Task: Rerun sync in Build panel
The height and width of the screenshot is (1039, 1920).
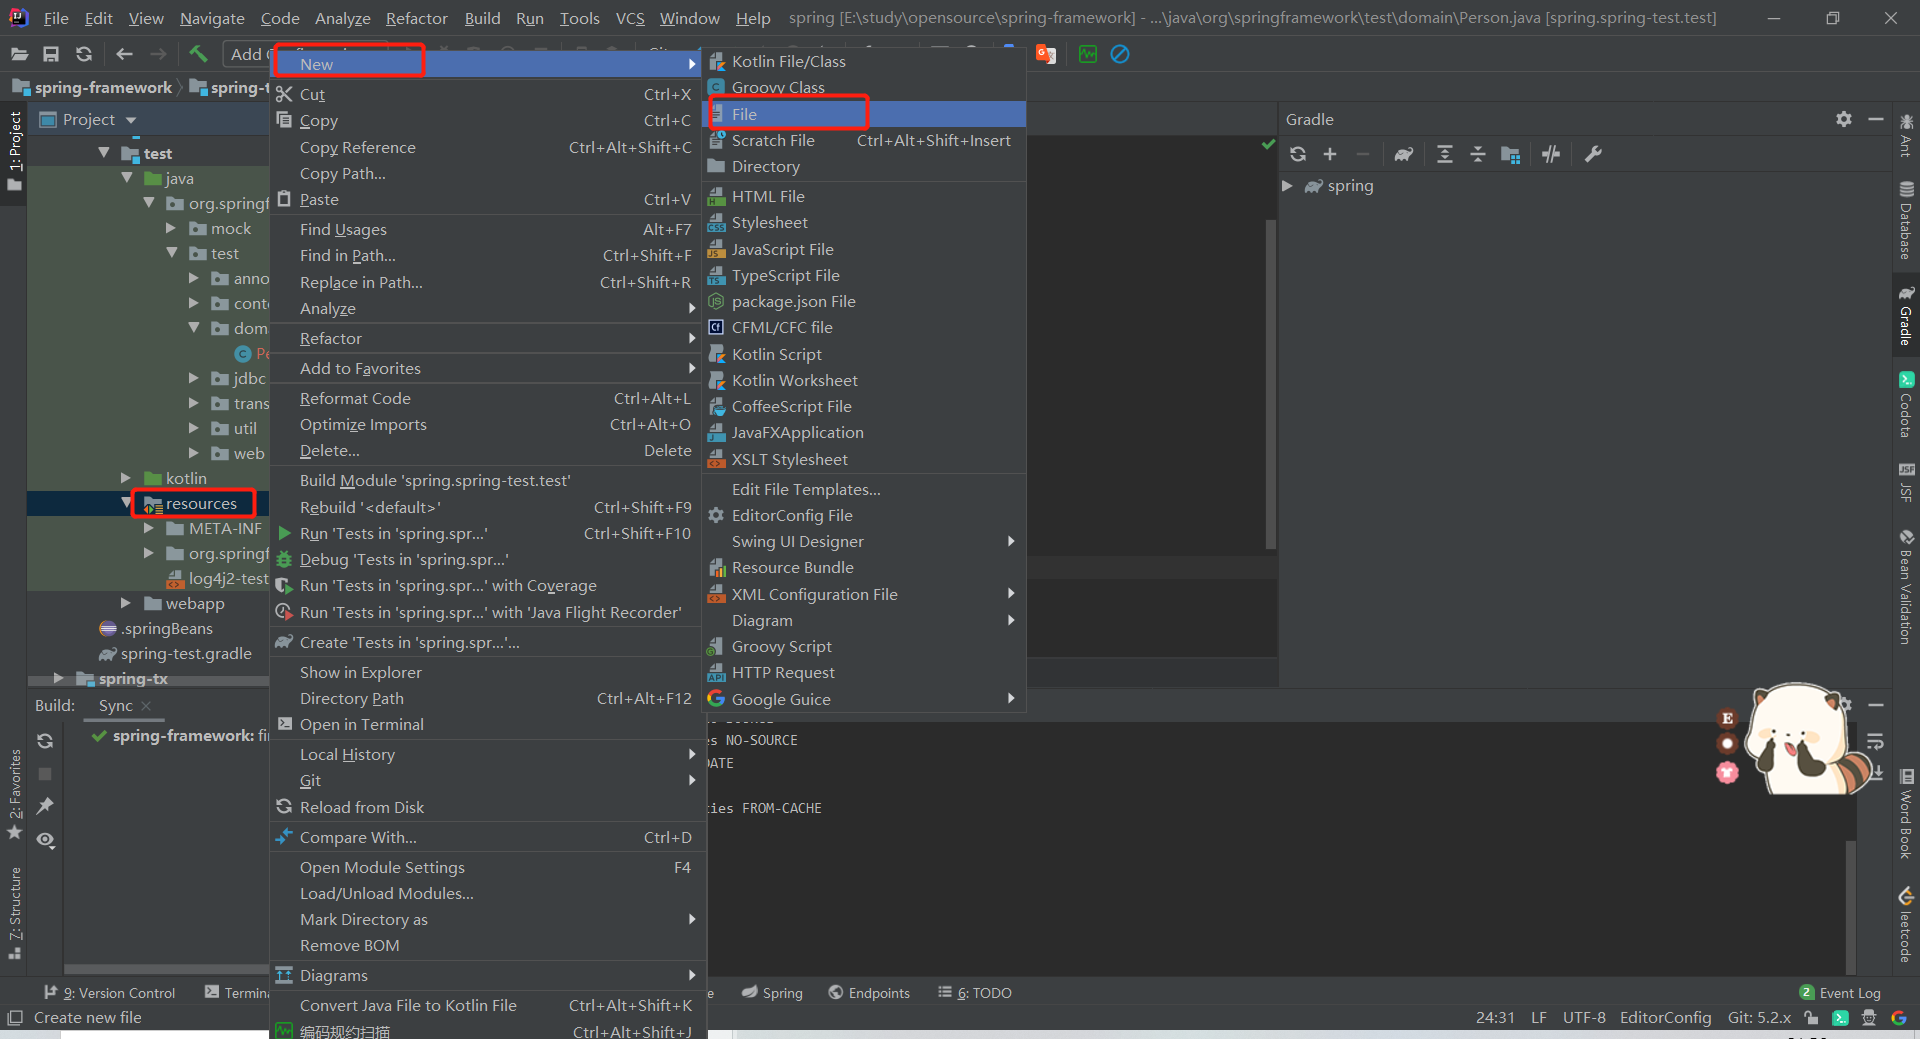Action: coord(45,741)
